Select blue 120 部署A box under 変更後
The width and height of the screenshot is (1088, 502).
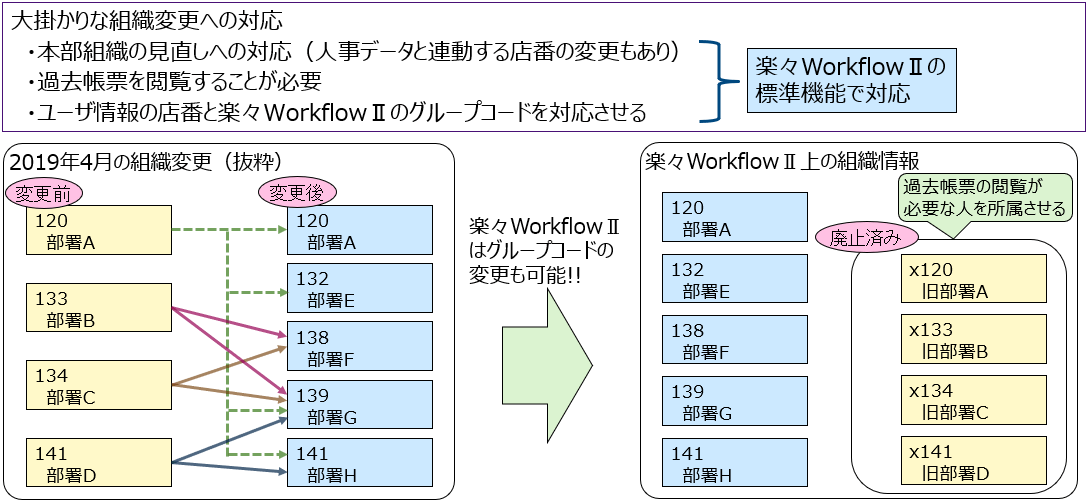tap(360, 229)
